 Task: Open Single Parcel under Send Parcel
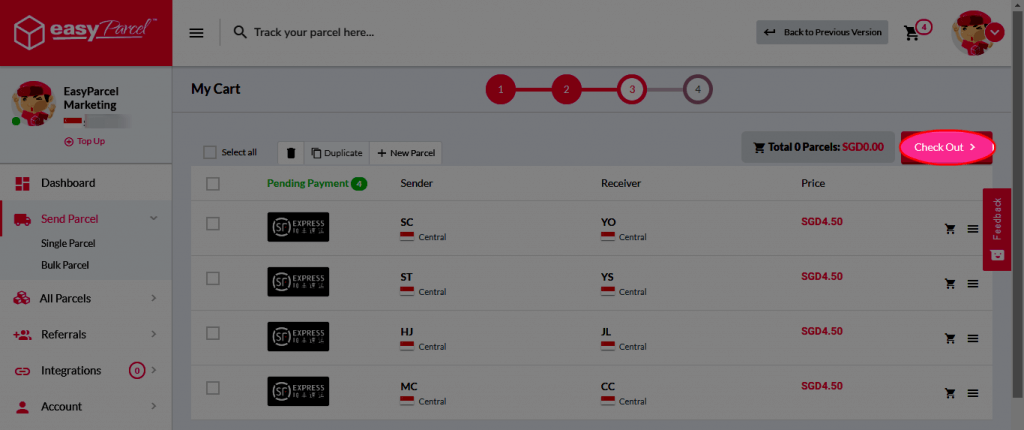(68, 243)
